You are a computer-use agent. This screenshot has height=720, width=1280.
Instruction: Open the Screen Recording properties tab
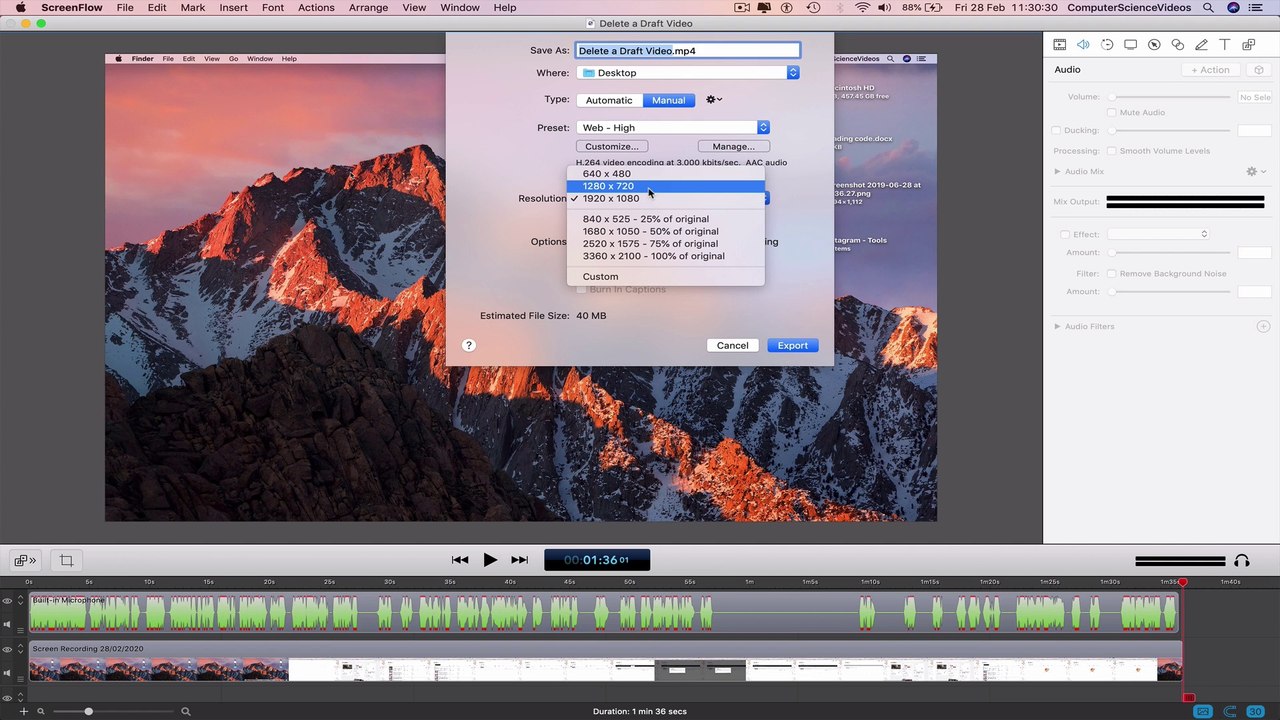pos(1130,45)
